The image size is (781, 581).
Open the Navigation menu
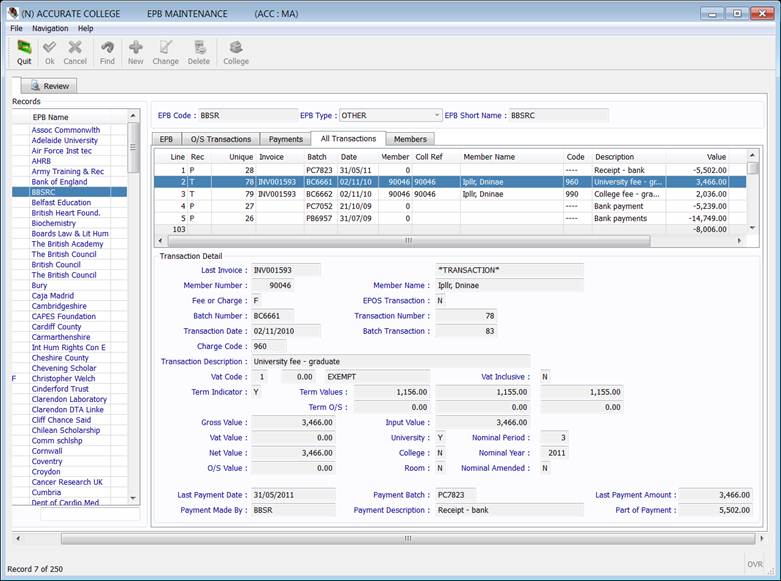tap(50, 28)
